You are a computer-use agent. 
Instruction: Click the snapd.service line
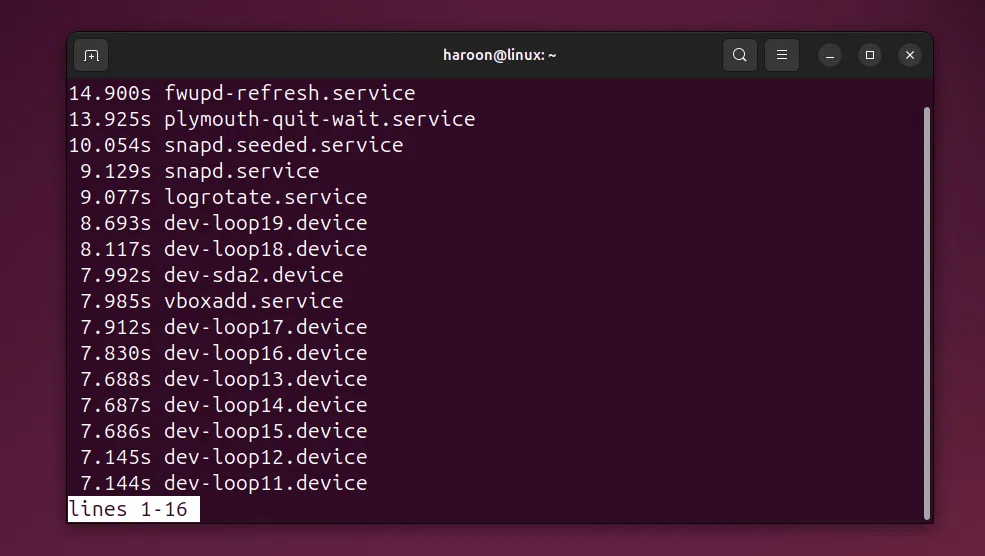click(x=241, y=171)
